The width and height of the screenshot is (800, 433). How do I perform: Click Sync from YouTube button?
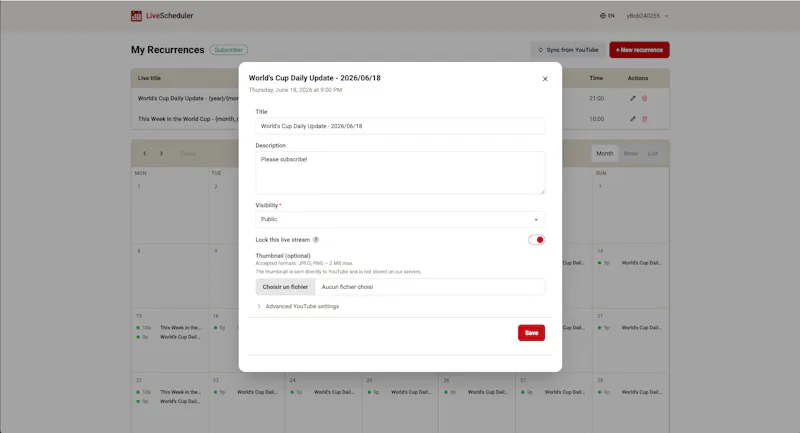568,50
